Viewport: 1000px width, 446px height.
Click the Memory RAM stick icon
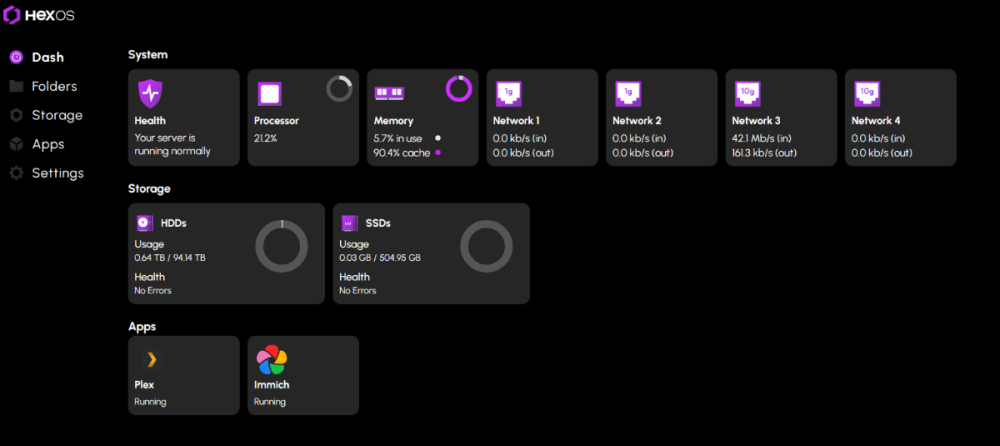389,93
